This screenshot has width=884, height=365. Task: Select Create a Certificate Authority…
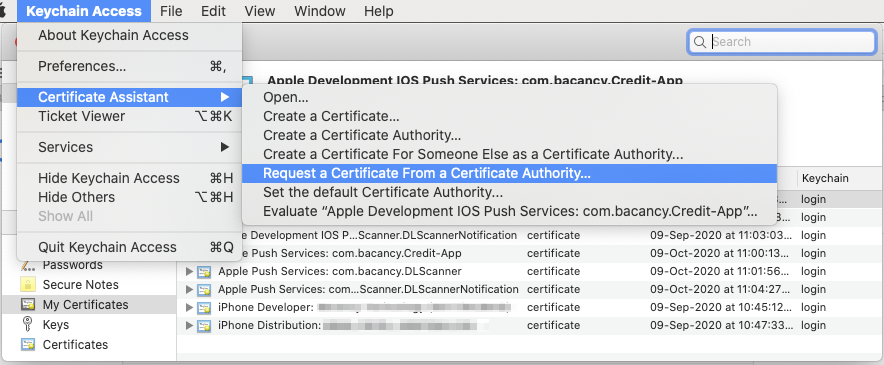510,135
